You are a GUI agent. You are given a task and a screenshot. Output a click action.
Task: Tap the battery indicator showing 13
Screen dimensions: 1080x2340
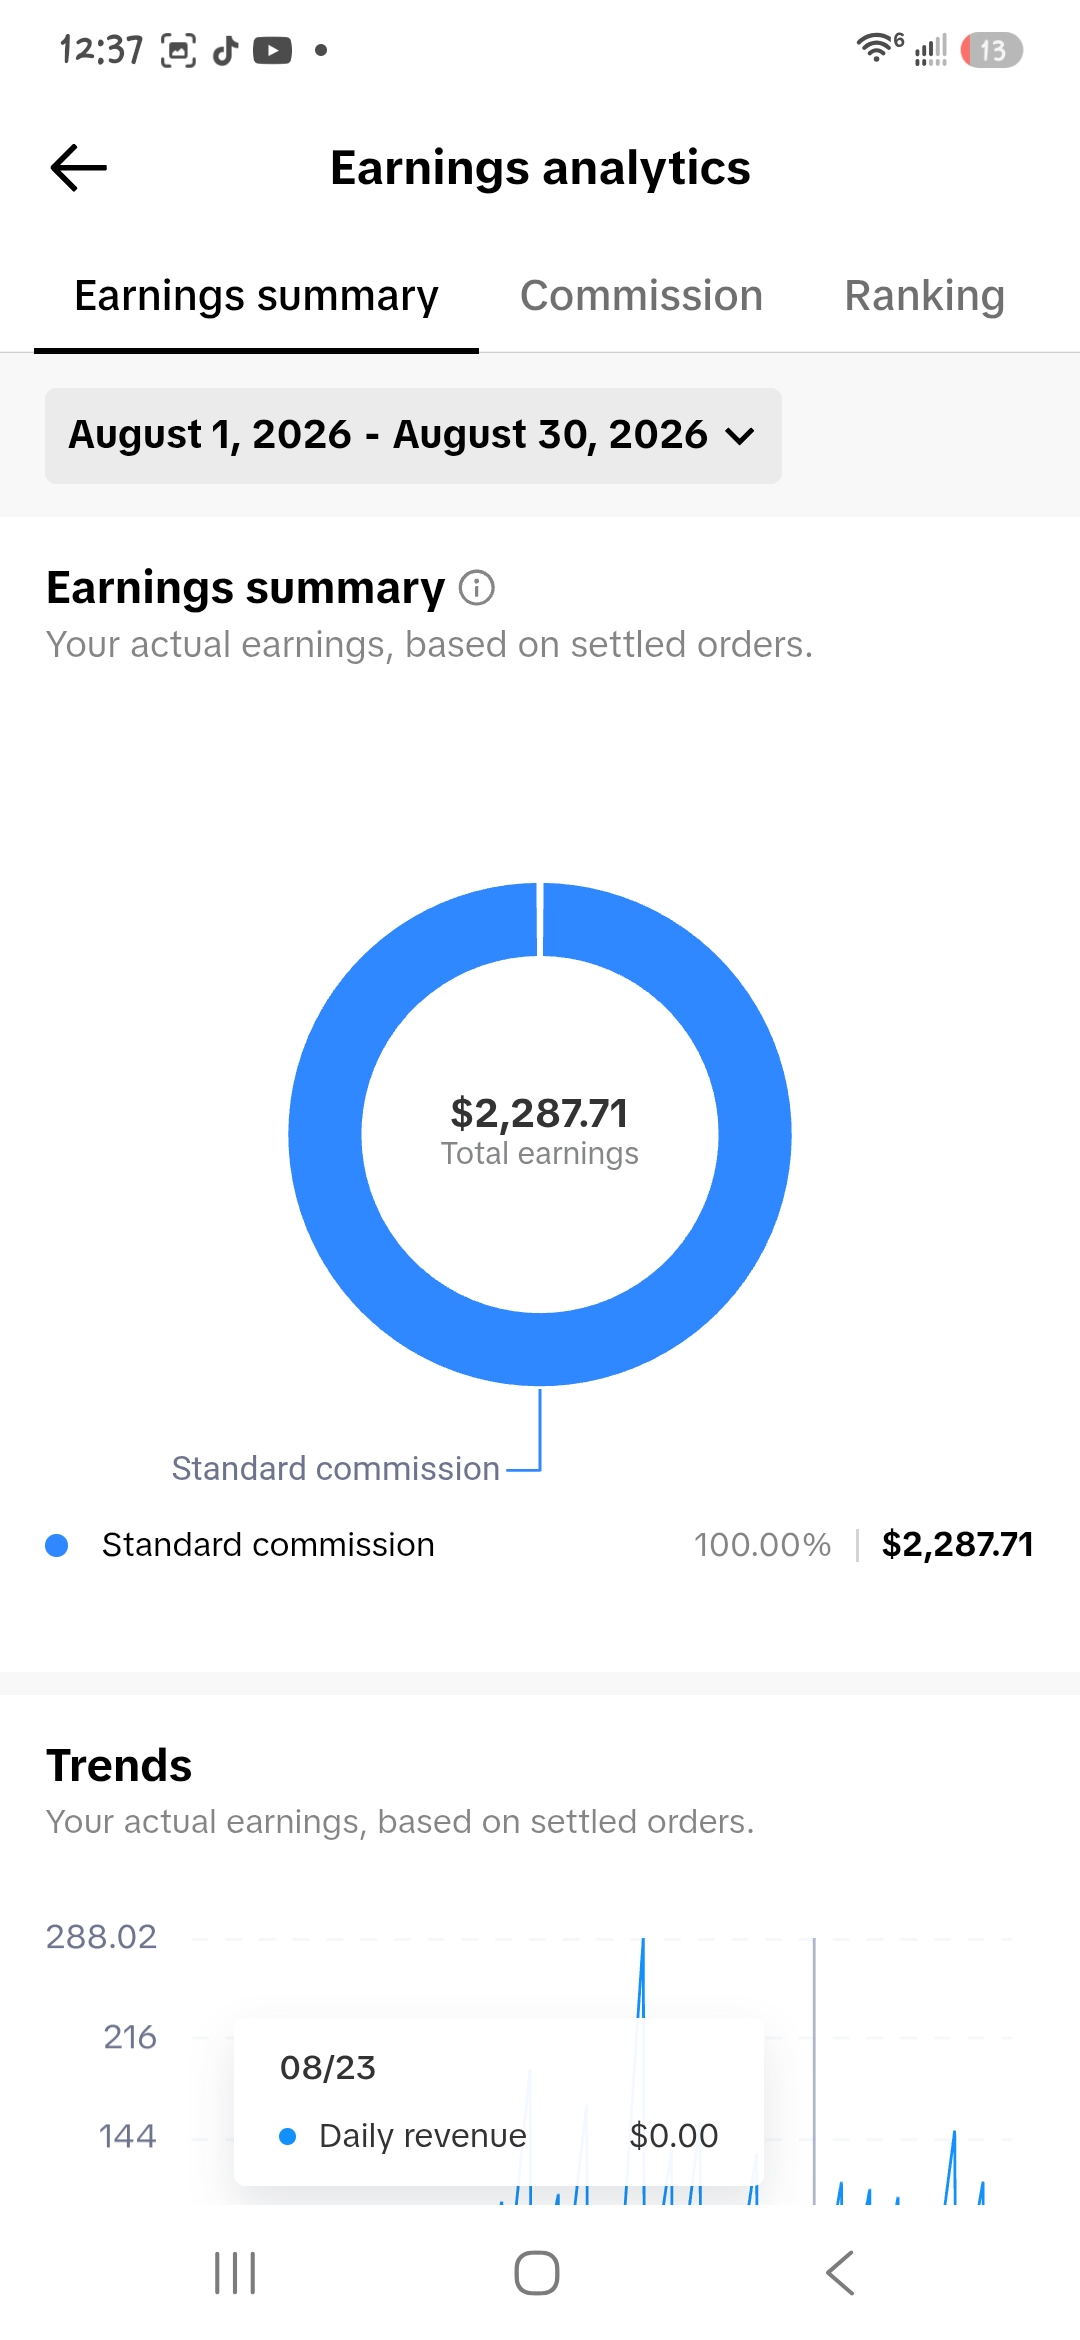point(991,50)
